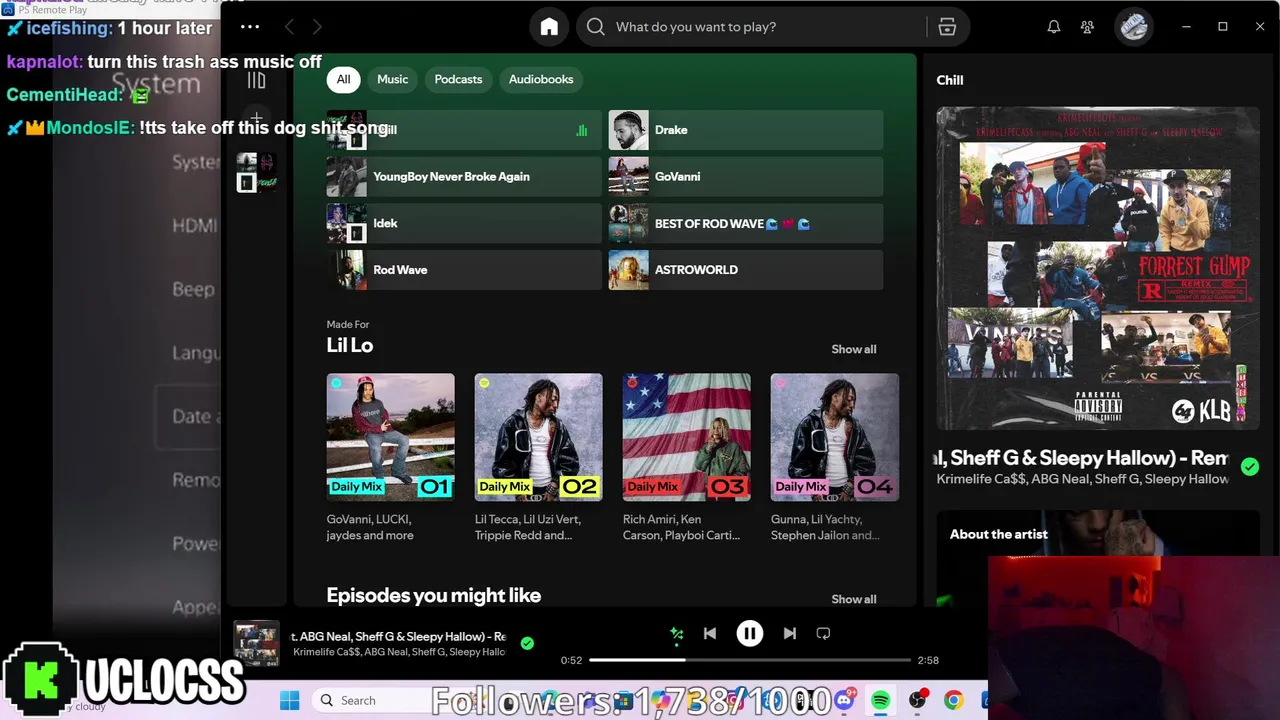
Task: Select the Audiobooks filter chip
Action: point(541,79)
